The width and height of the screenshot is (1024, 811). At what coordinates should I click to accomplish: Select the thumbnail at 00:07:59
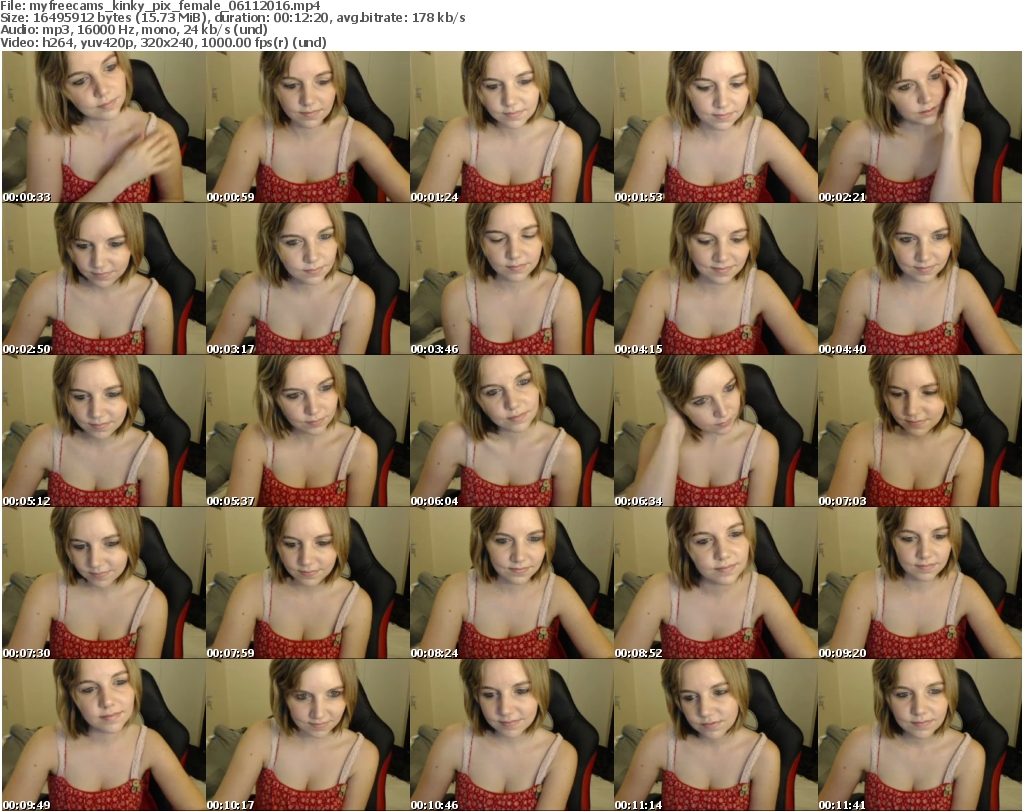(x=308, y=583)
